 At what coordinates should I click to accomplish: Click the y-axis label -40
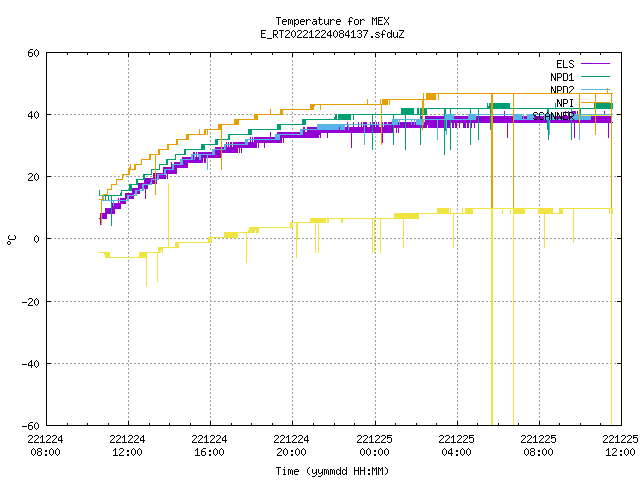point(31,364)
